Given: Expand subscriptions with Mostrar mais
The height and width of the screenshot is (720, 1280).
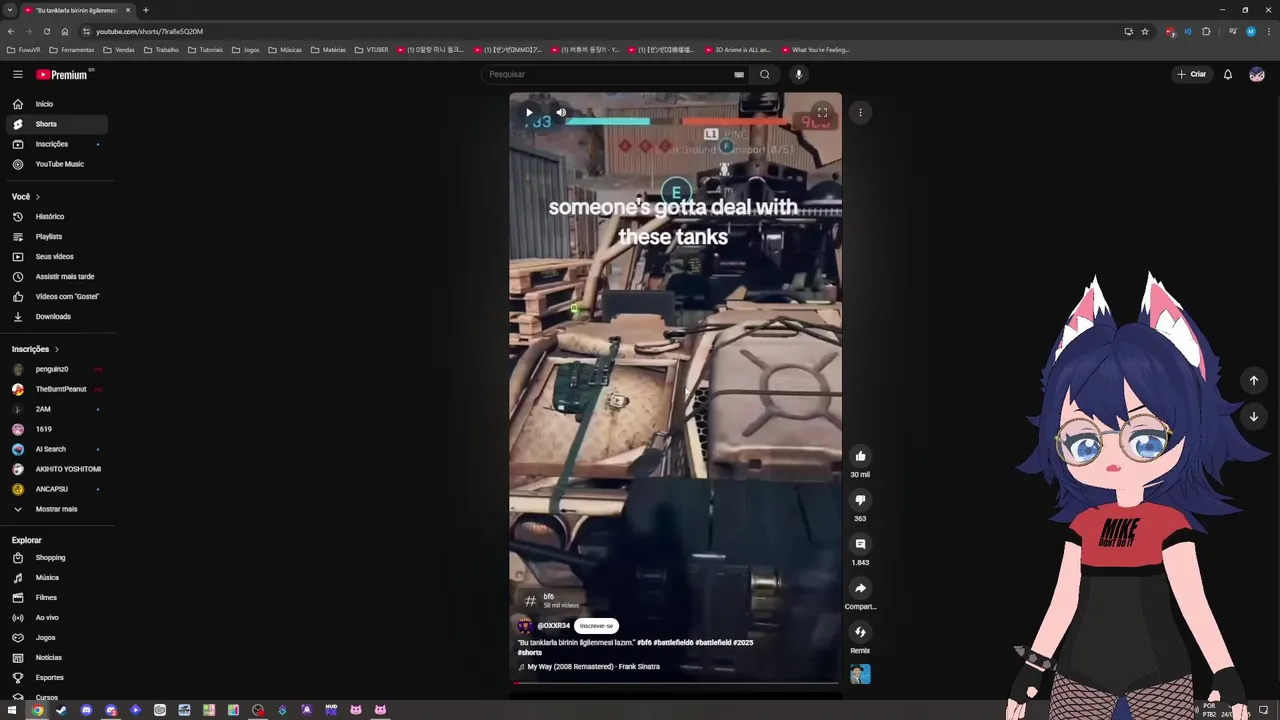Looking at the screenshot, I should (x=57, y=509).
